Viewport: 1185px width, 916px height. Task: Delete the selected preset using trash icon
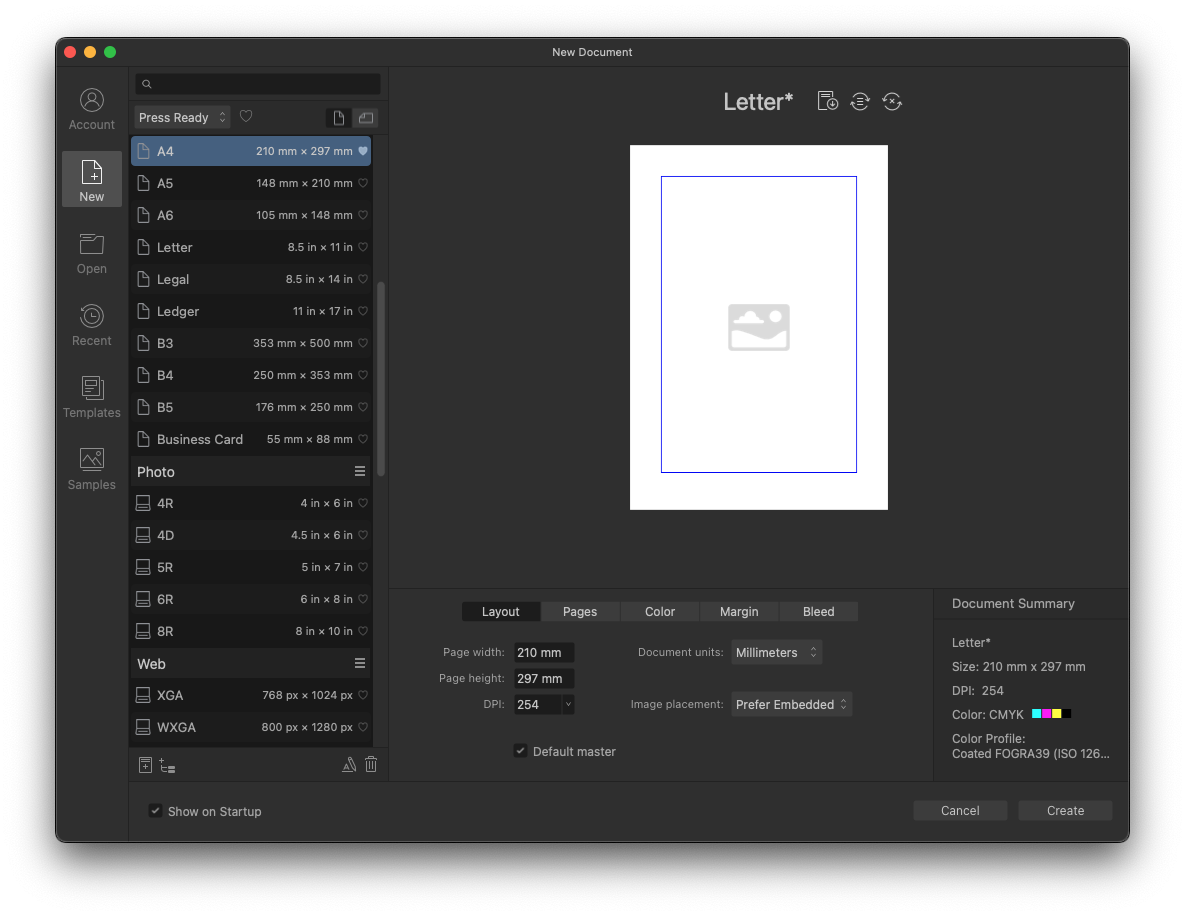point(371,764)
